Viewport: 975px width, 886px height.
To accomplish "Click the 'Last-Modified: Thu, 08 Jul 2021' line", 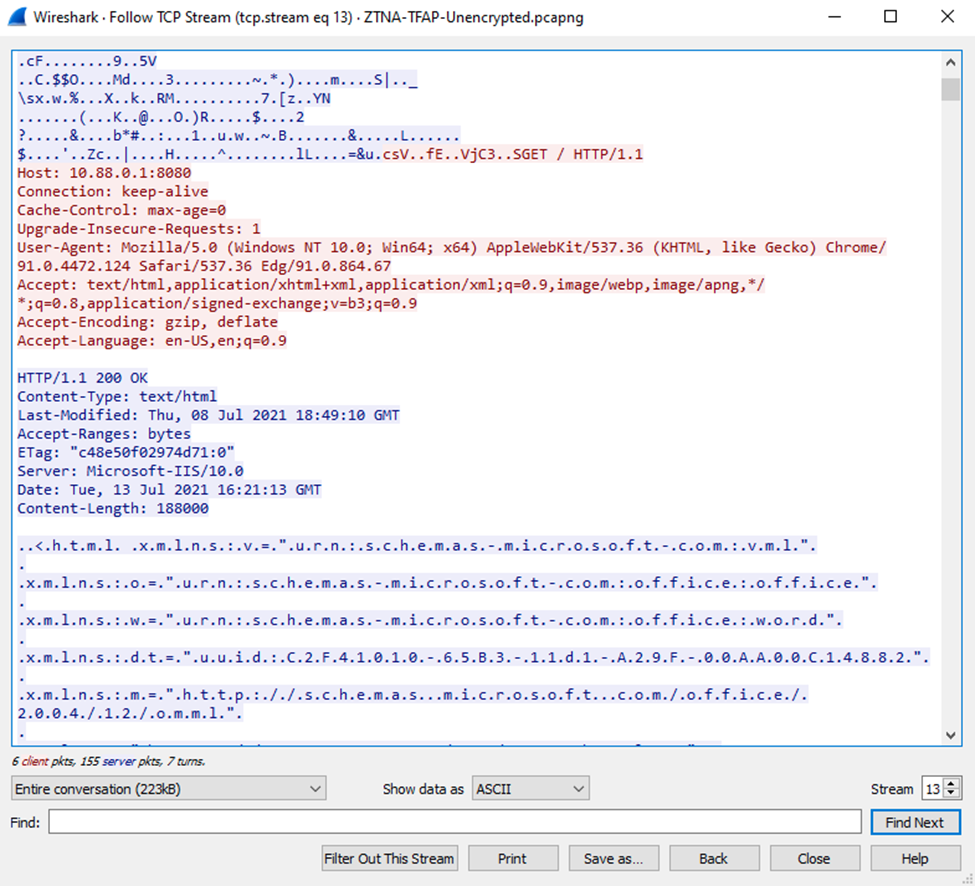I will (x=208, y=415).
